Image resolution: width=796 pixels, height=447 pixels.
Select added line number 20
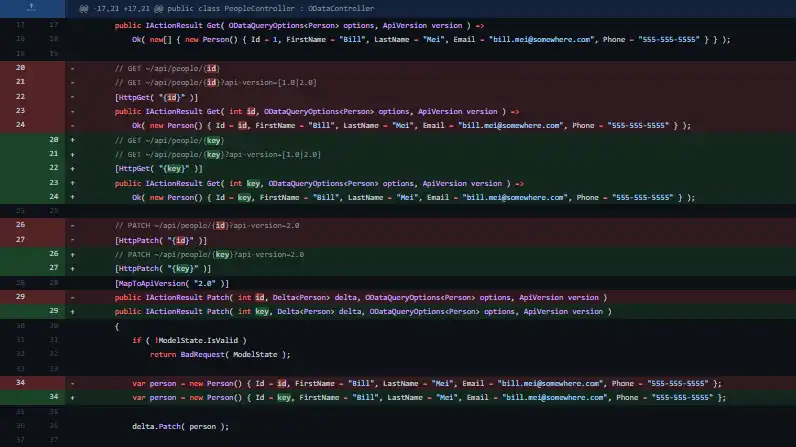[x=54, y=140]
